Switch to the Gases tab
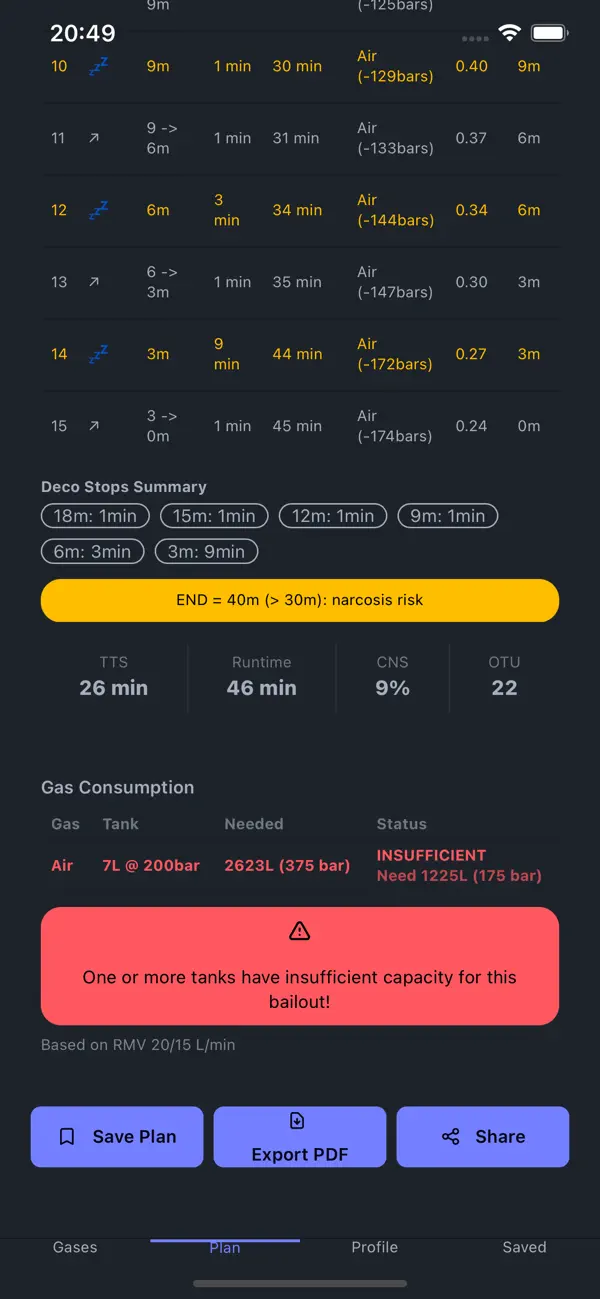Image resolution: width=600 pixels, height=1299 pixels. coord(75,1247)
